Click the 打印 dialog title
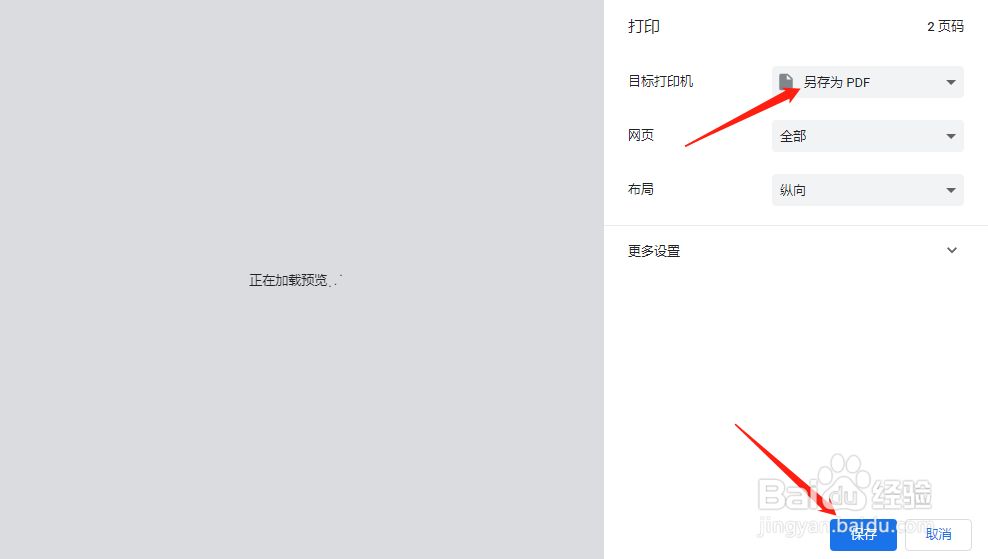 [x=643, y=26]
